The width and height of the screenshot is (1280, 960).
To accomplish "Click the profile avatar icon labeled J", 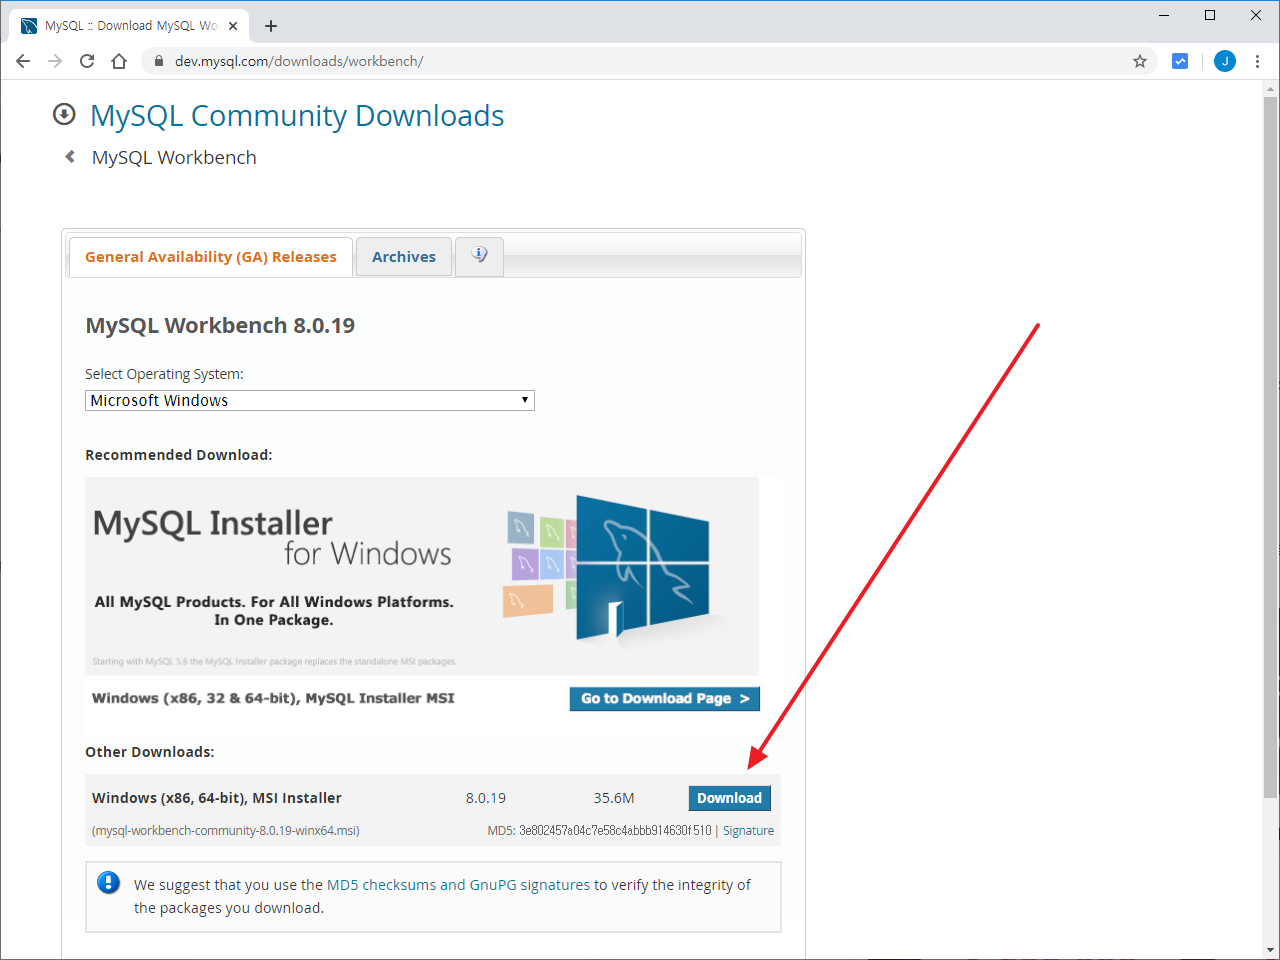I will click(x=1224, y=61).
